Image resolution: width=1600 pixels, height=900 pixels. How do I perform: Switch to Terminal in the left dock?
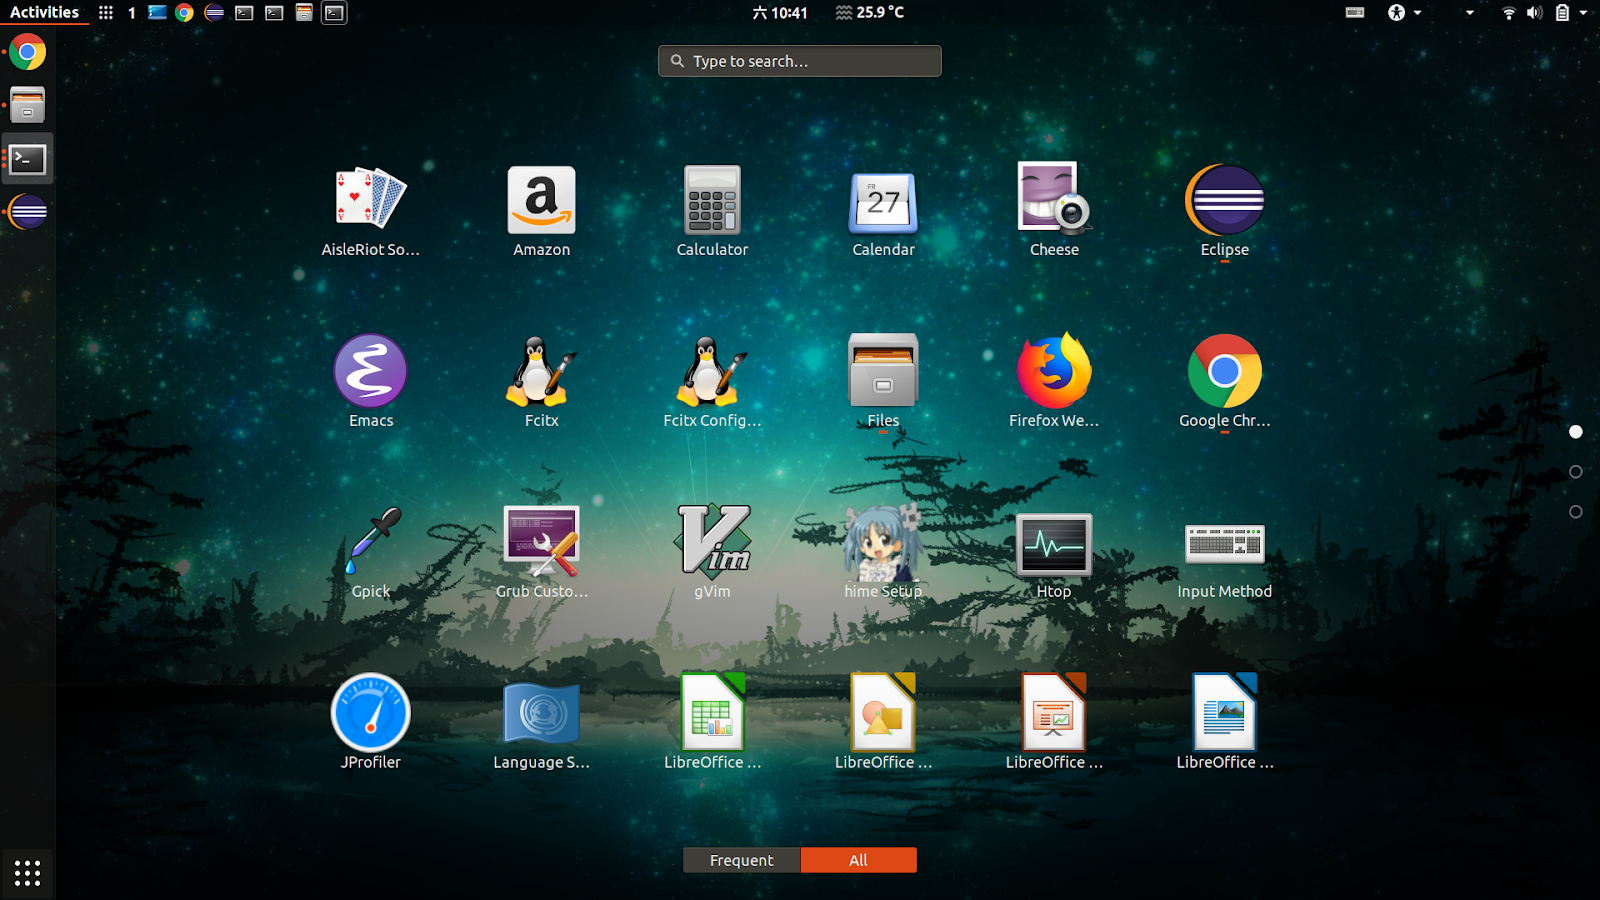click(x=27, y=159)
